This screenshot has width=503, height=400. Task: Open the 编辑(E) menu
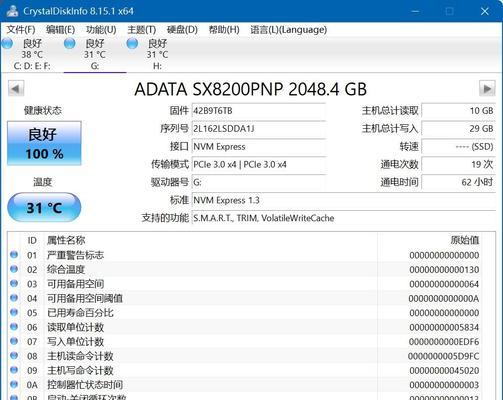[60, 30]
